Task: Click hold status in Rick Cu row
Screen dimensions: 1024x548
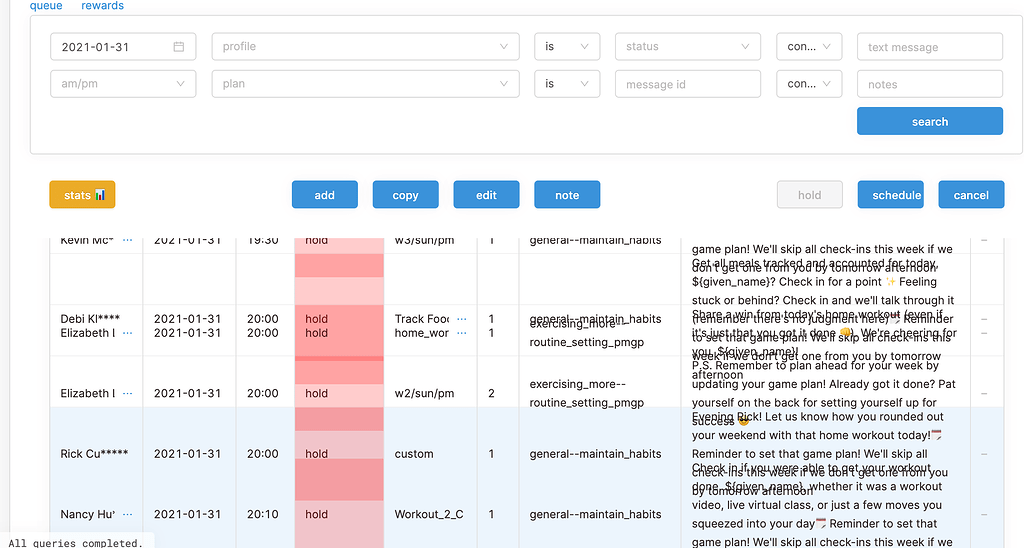Action: pyautogui.click(x=317, y=454)
